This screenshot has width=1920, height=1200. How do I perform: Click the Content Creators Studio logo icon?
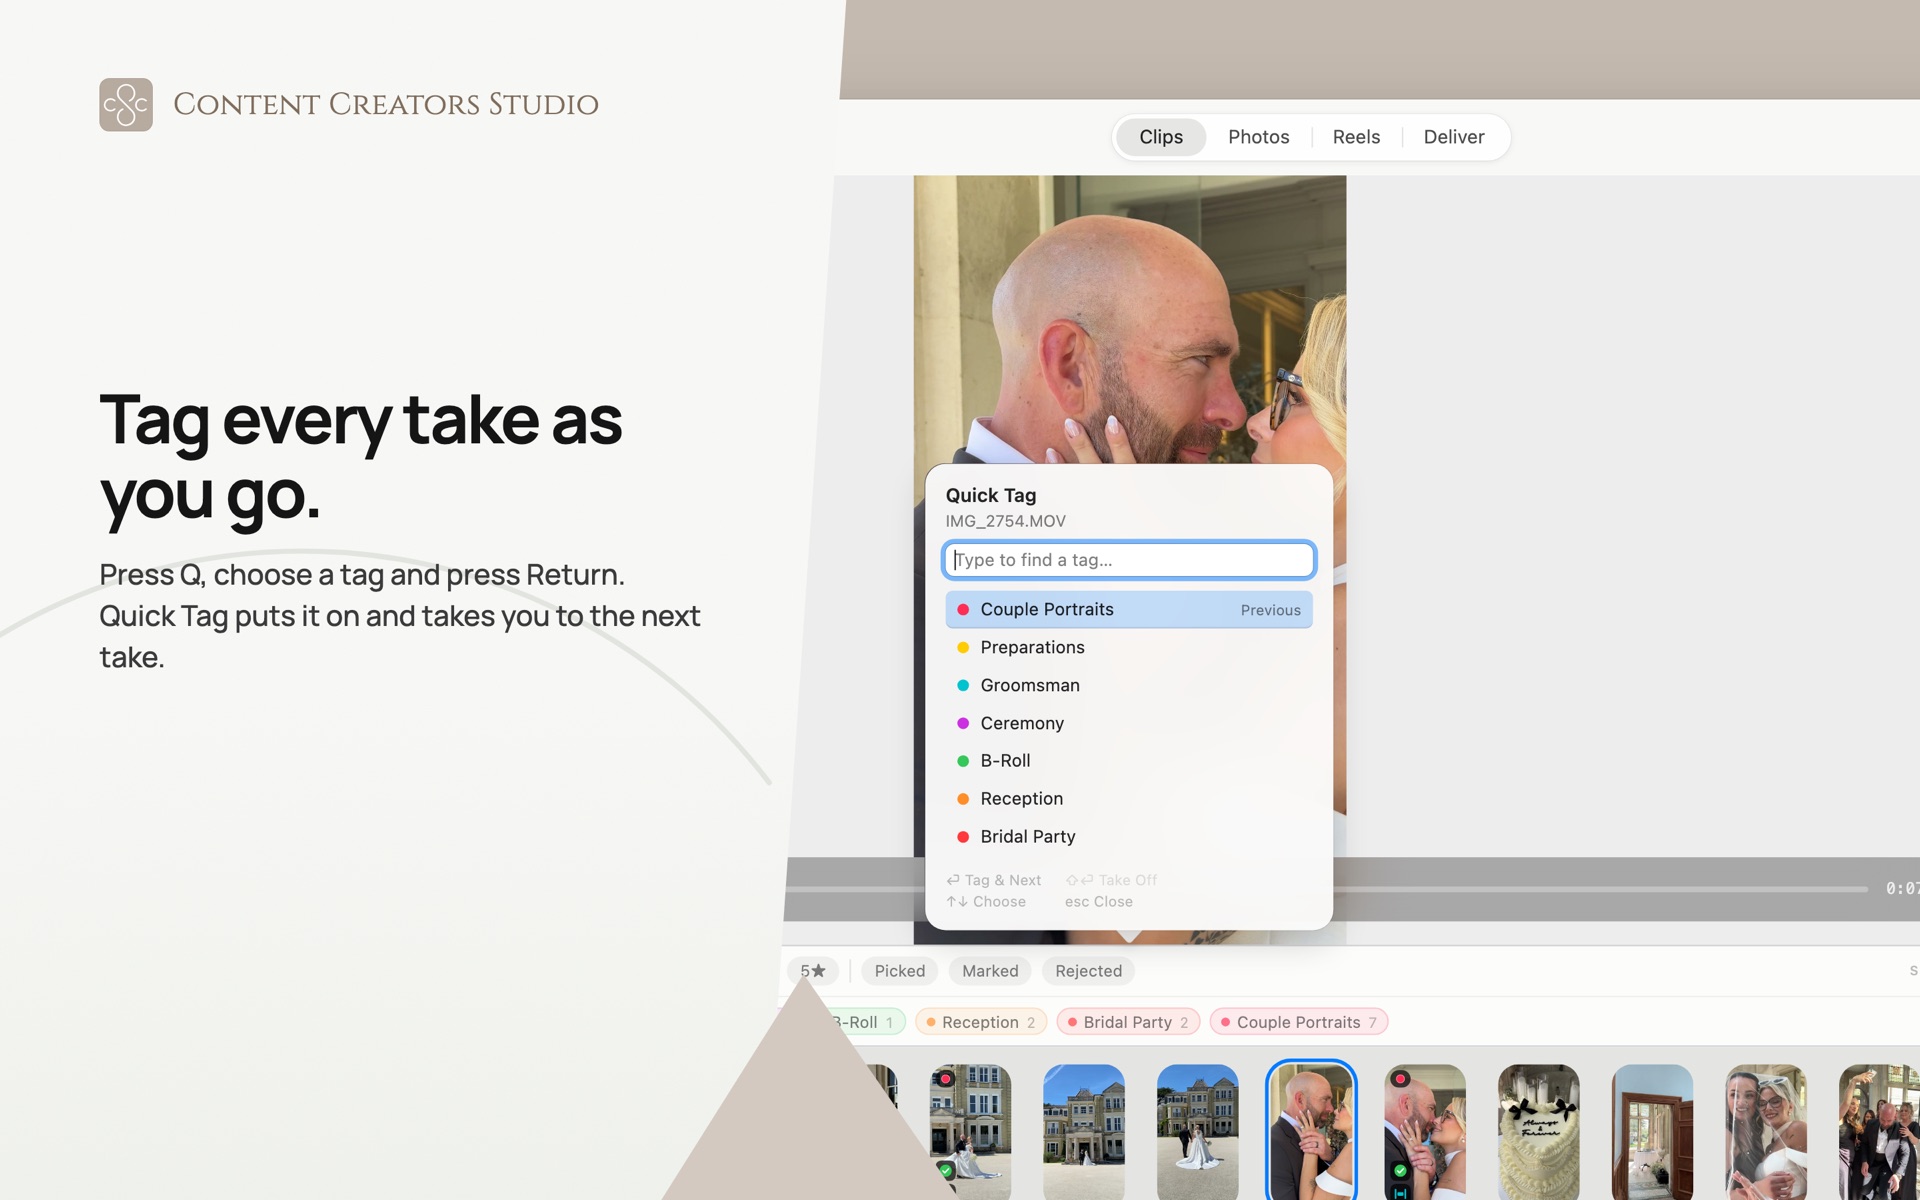[126, 104]
